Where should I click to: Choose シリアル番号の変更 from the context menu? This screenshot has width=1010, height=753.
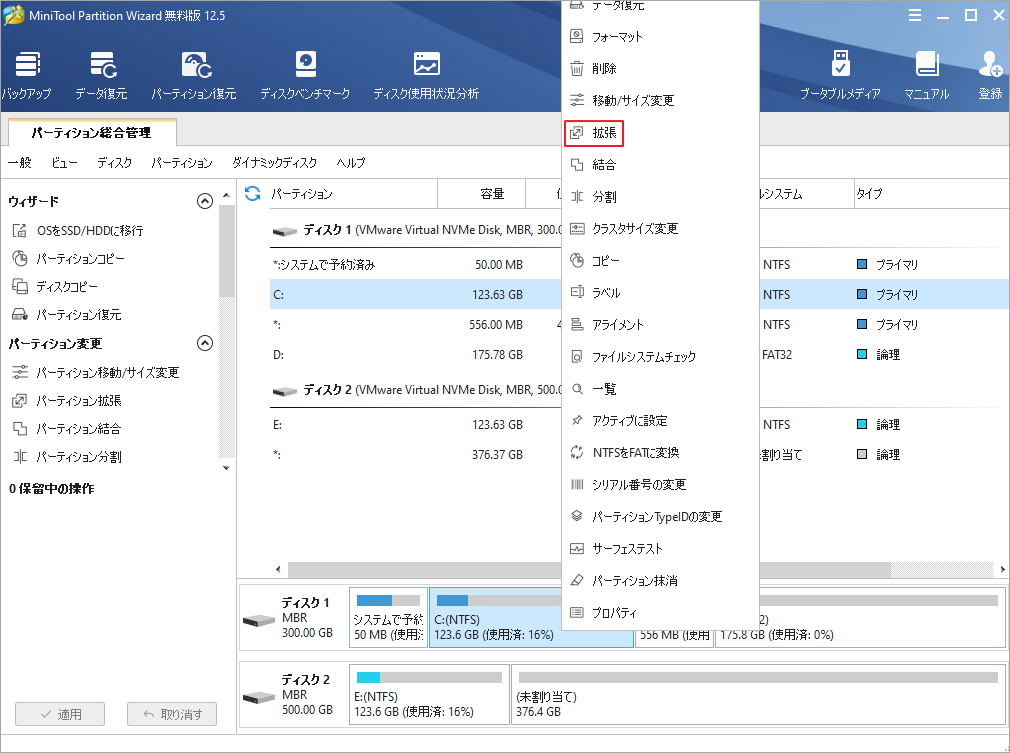(x=660, y=484)
